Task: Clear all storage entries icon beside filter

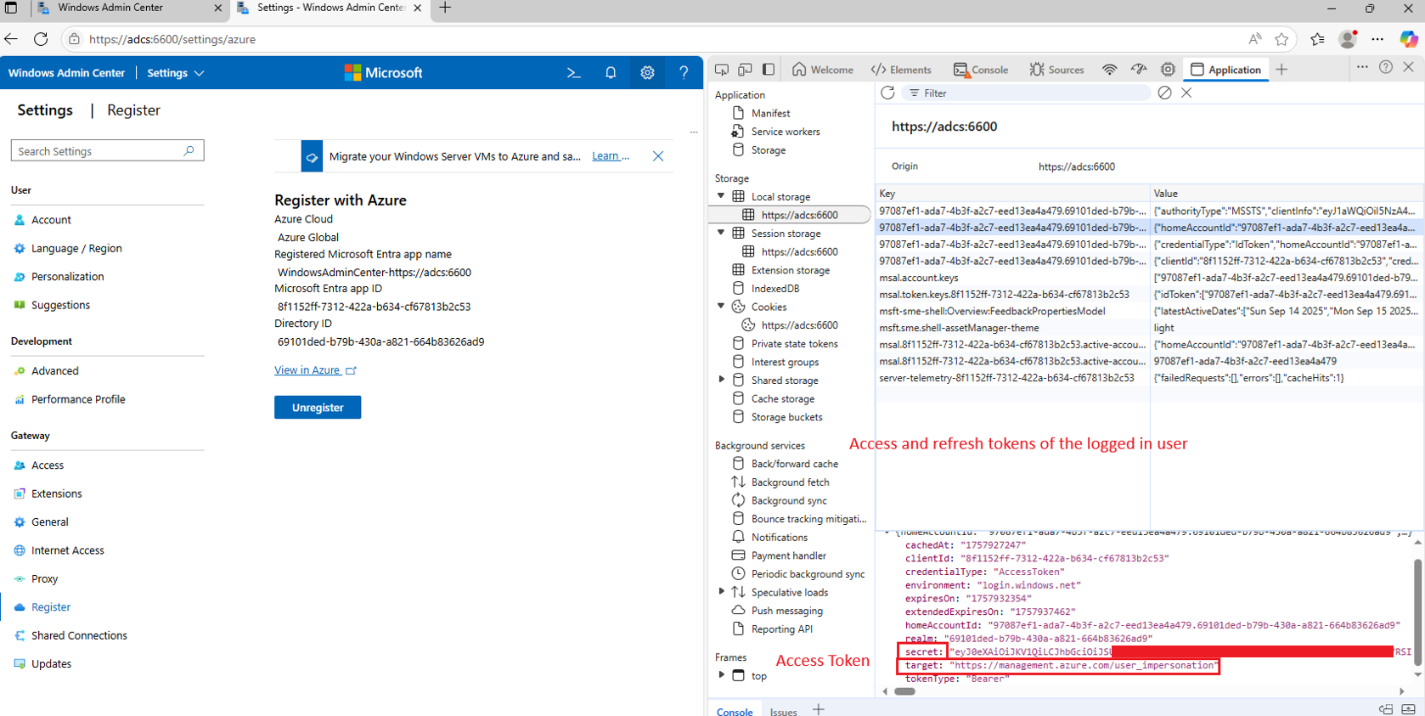Action: pos(1164,93)
